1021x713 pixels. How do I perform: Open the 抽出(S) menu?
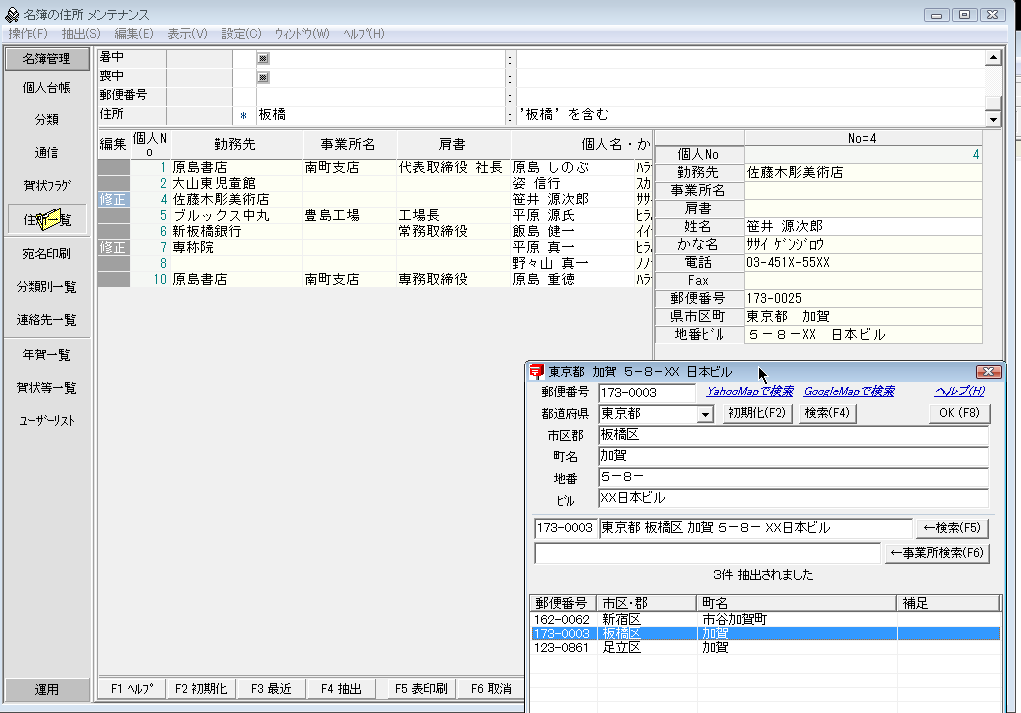click(81, 34)
